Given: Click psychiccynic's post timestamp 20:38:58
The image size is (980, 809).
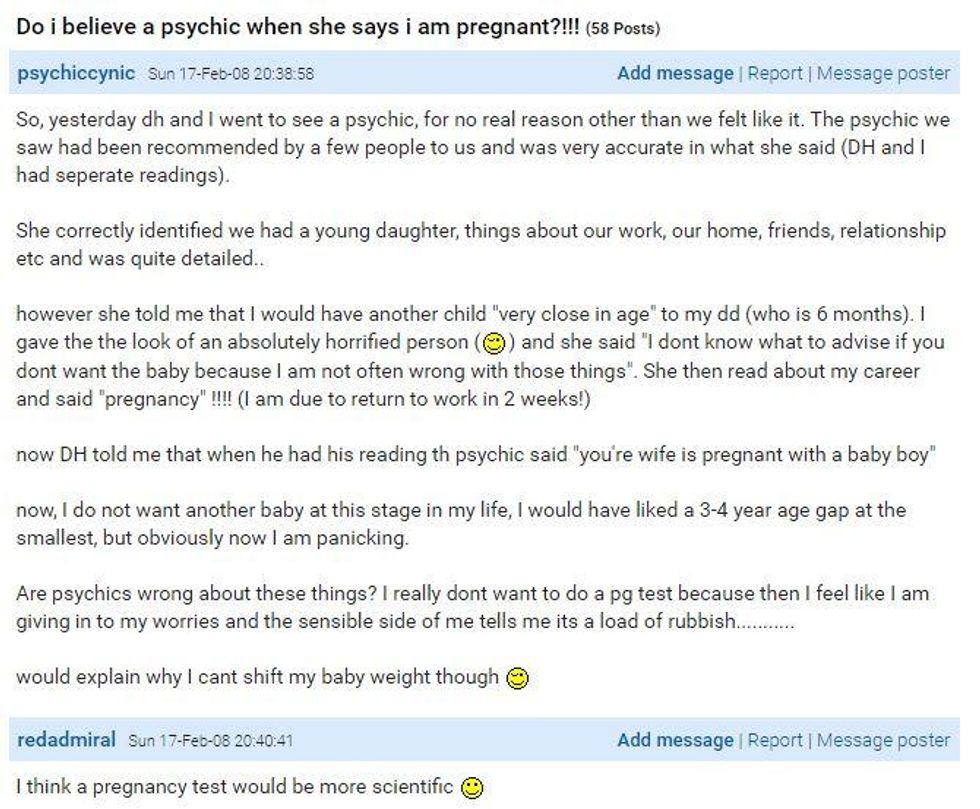Looking at the screenshot, I should coord(231,74).
